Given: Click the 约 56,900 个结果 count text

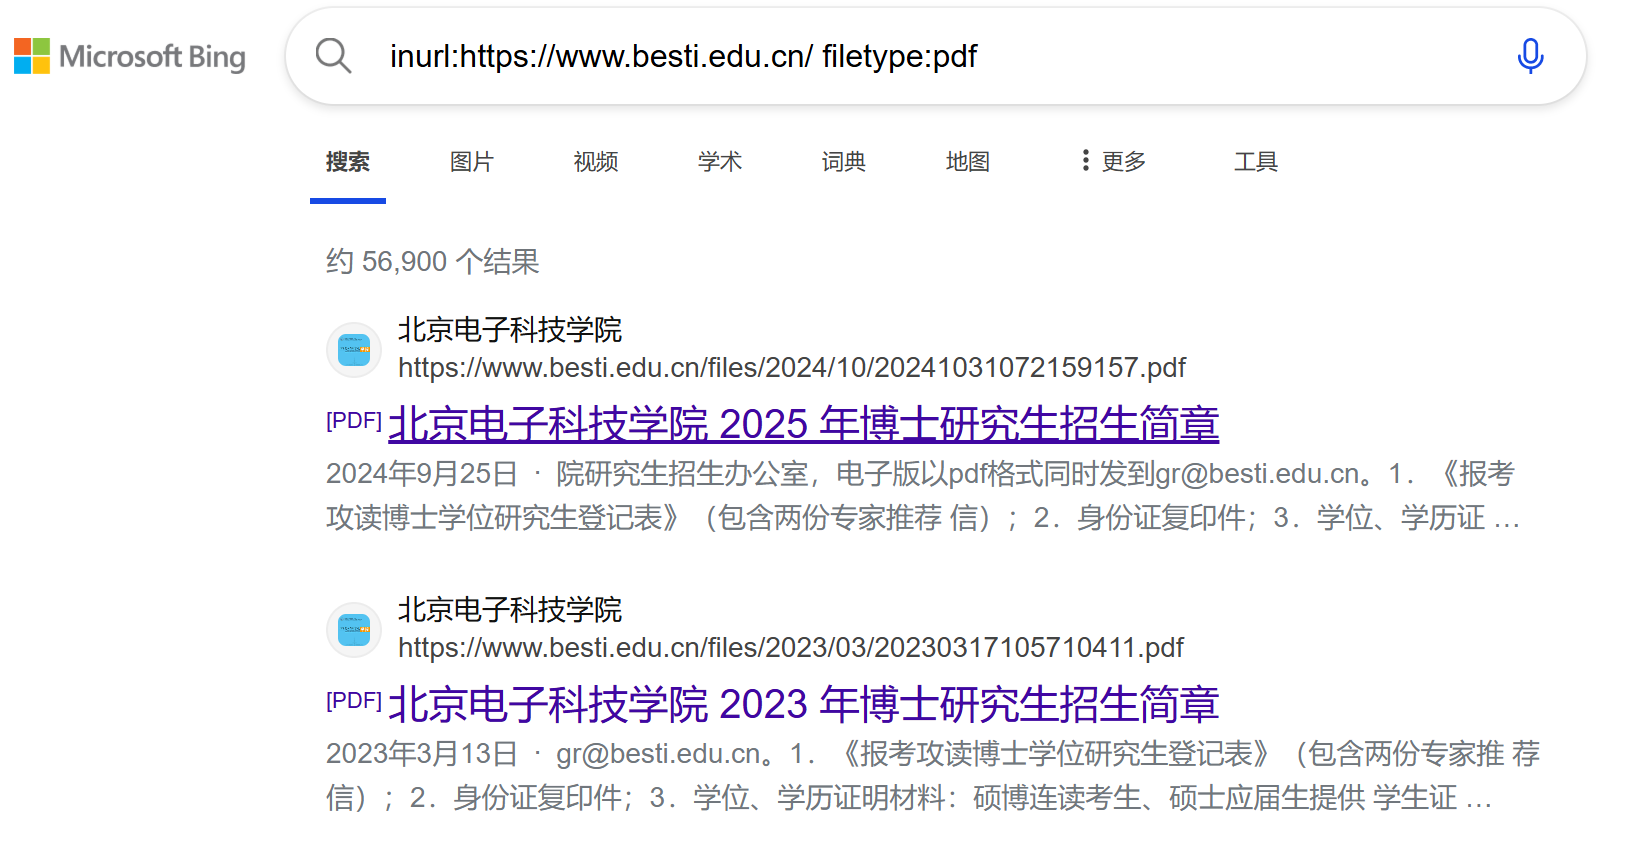Looking at the screenshot, I should point(433,261).
